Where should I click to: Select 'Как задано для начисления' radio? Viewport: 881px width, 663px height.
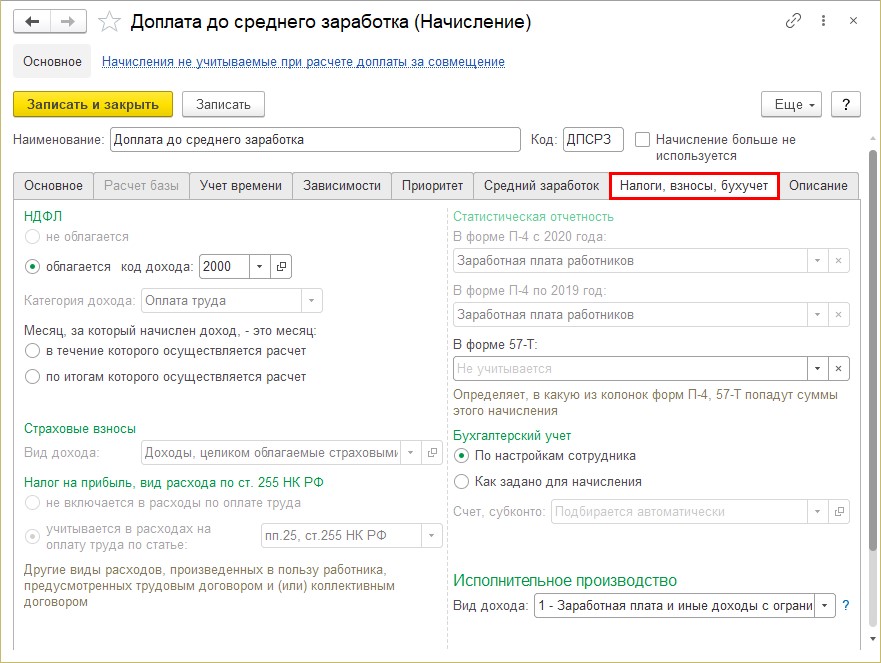pyautogui.click(x=461, y=482)
